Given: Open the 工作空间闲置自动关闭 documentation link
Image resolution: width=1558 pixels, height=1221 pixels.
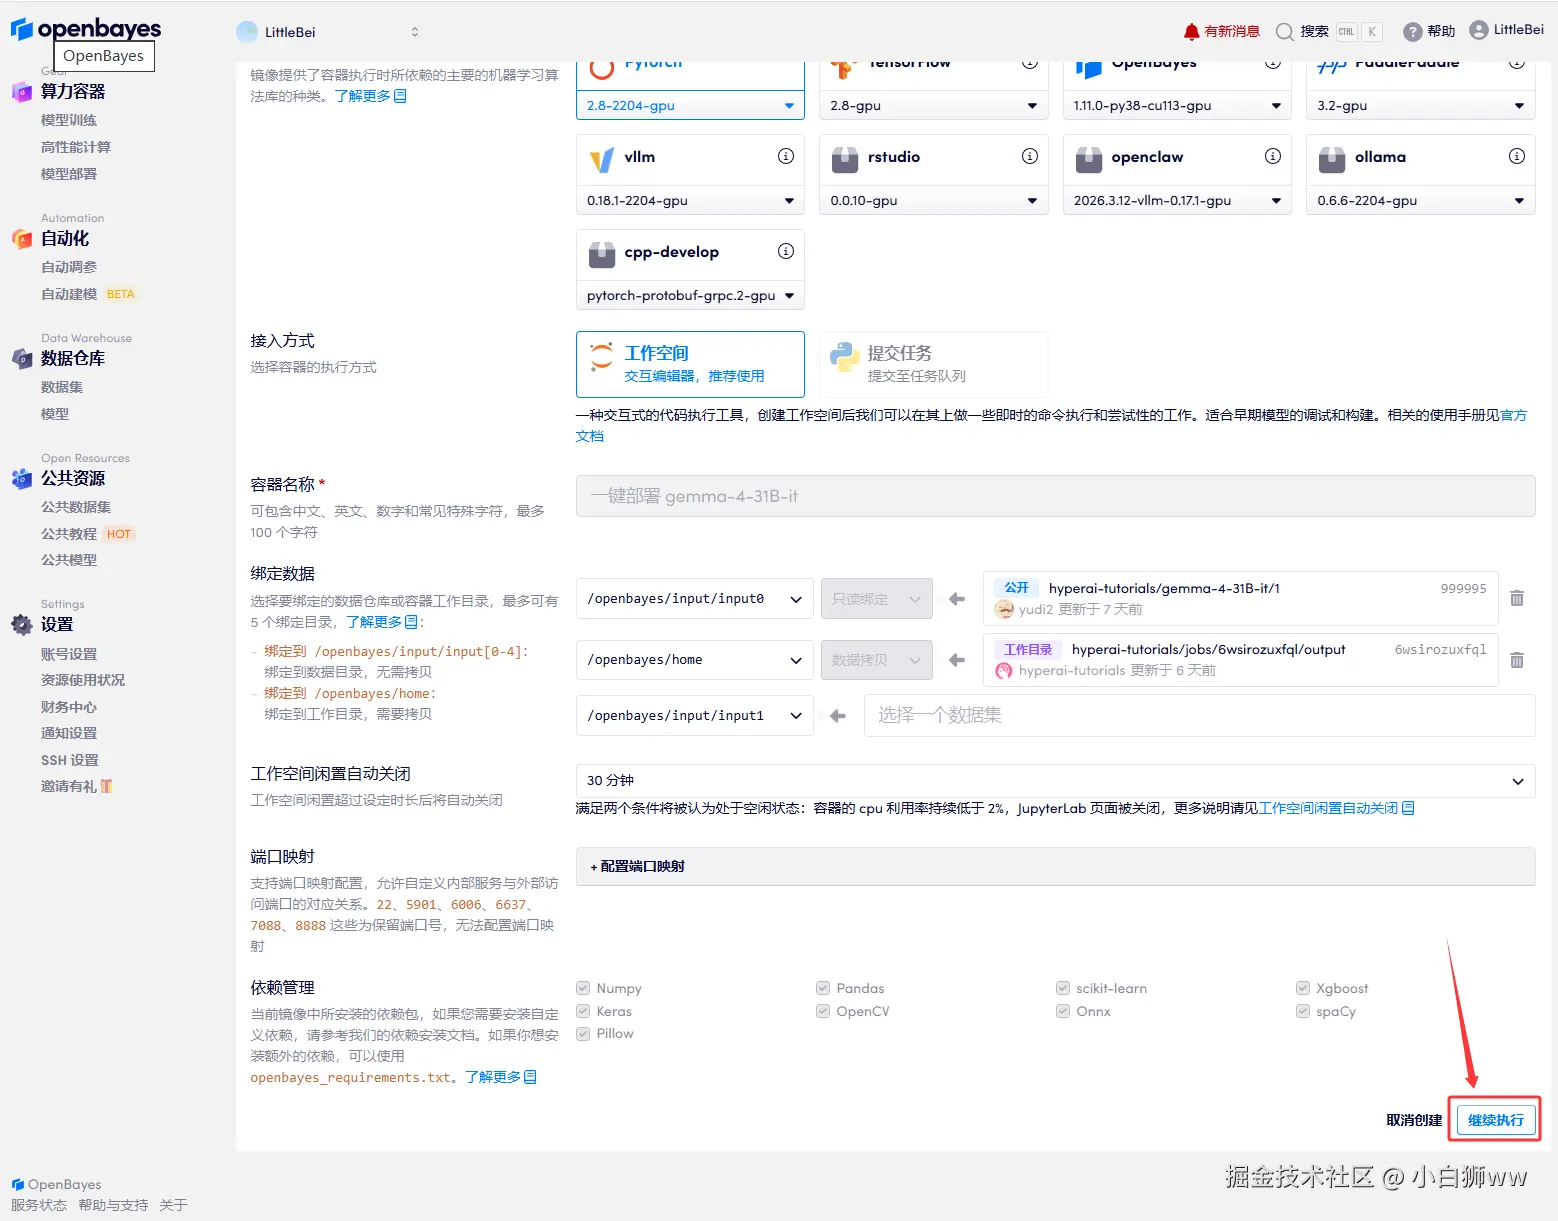Looking at the screenshot, I should click(1336, 808).
